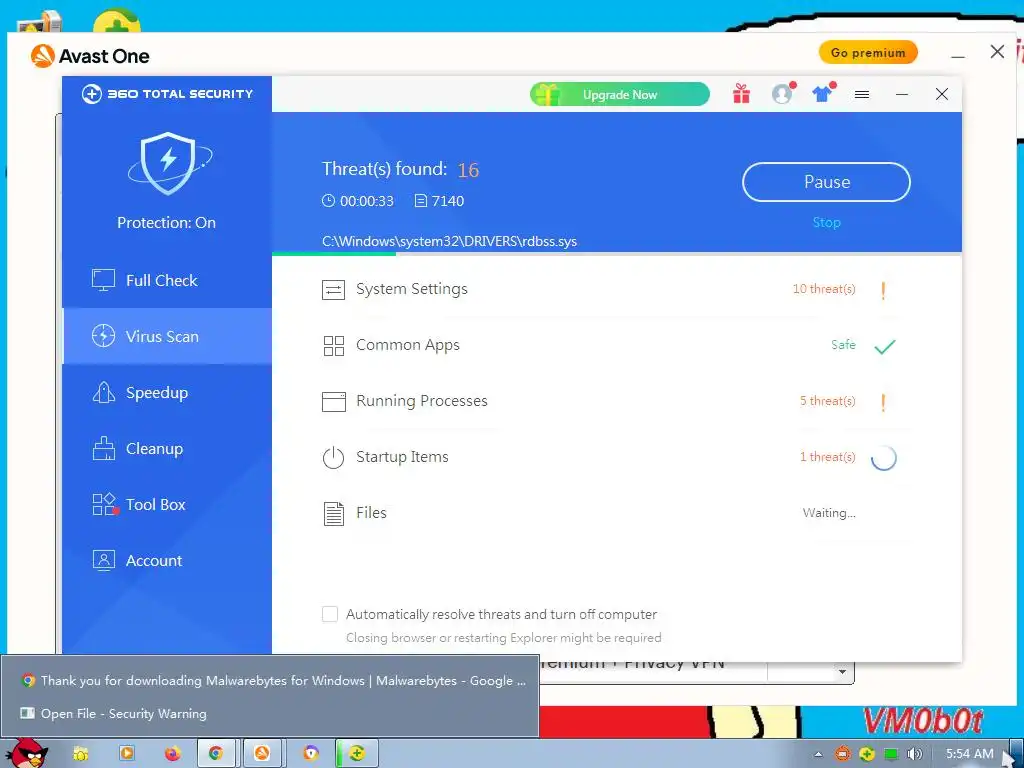Image resolution: width=1024 pixels, height=768 pixels.
Task: Click the Angry Bird start button
Action: click(x=27, y=752)
